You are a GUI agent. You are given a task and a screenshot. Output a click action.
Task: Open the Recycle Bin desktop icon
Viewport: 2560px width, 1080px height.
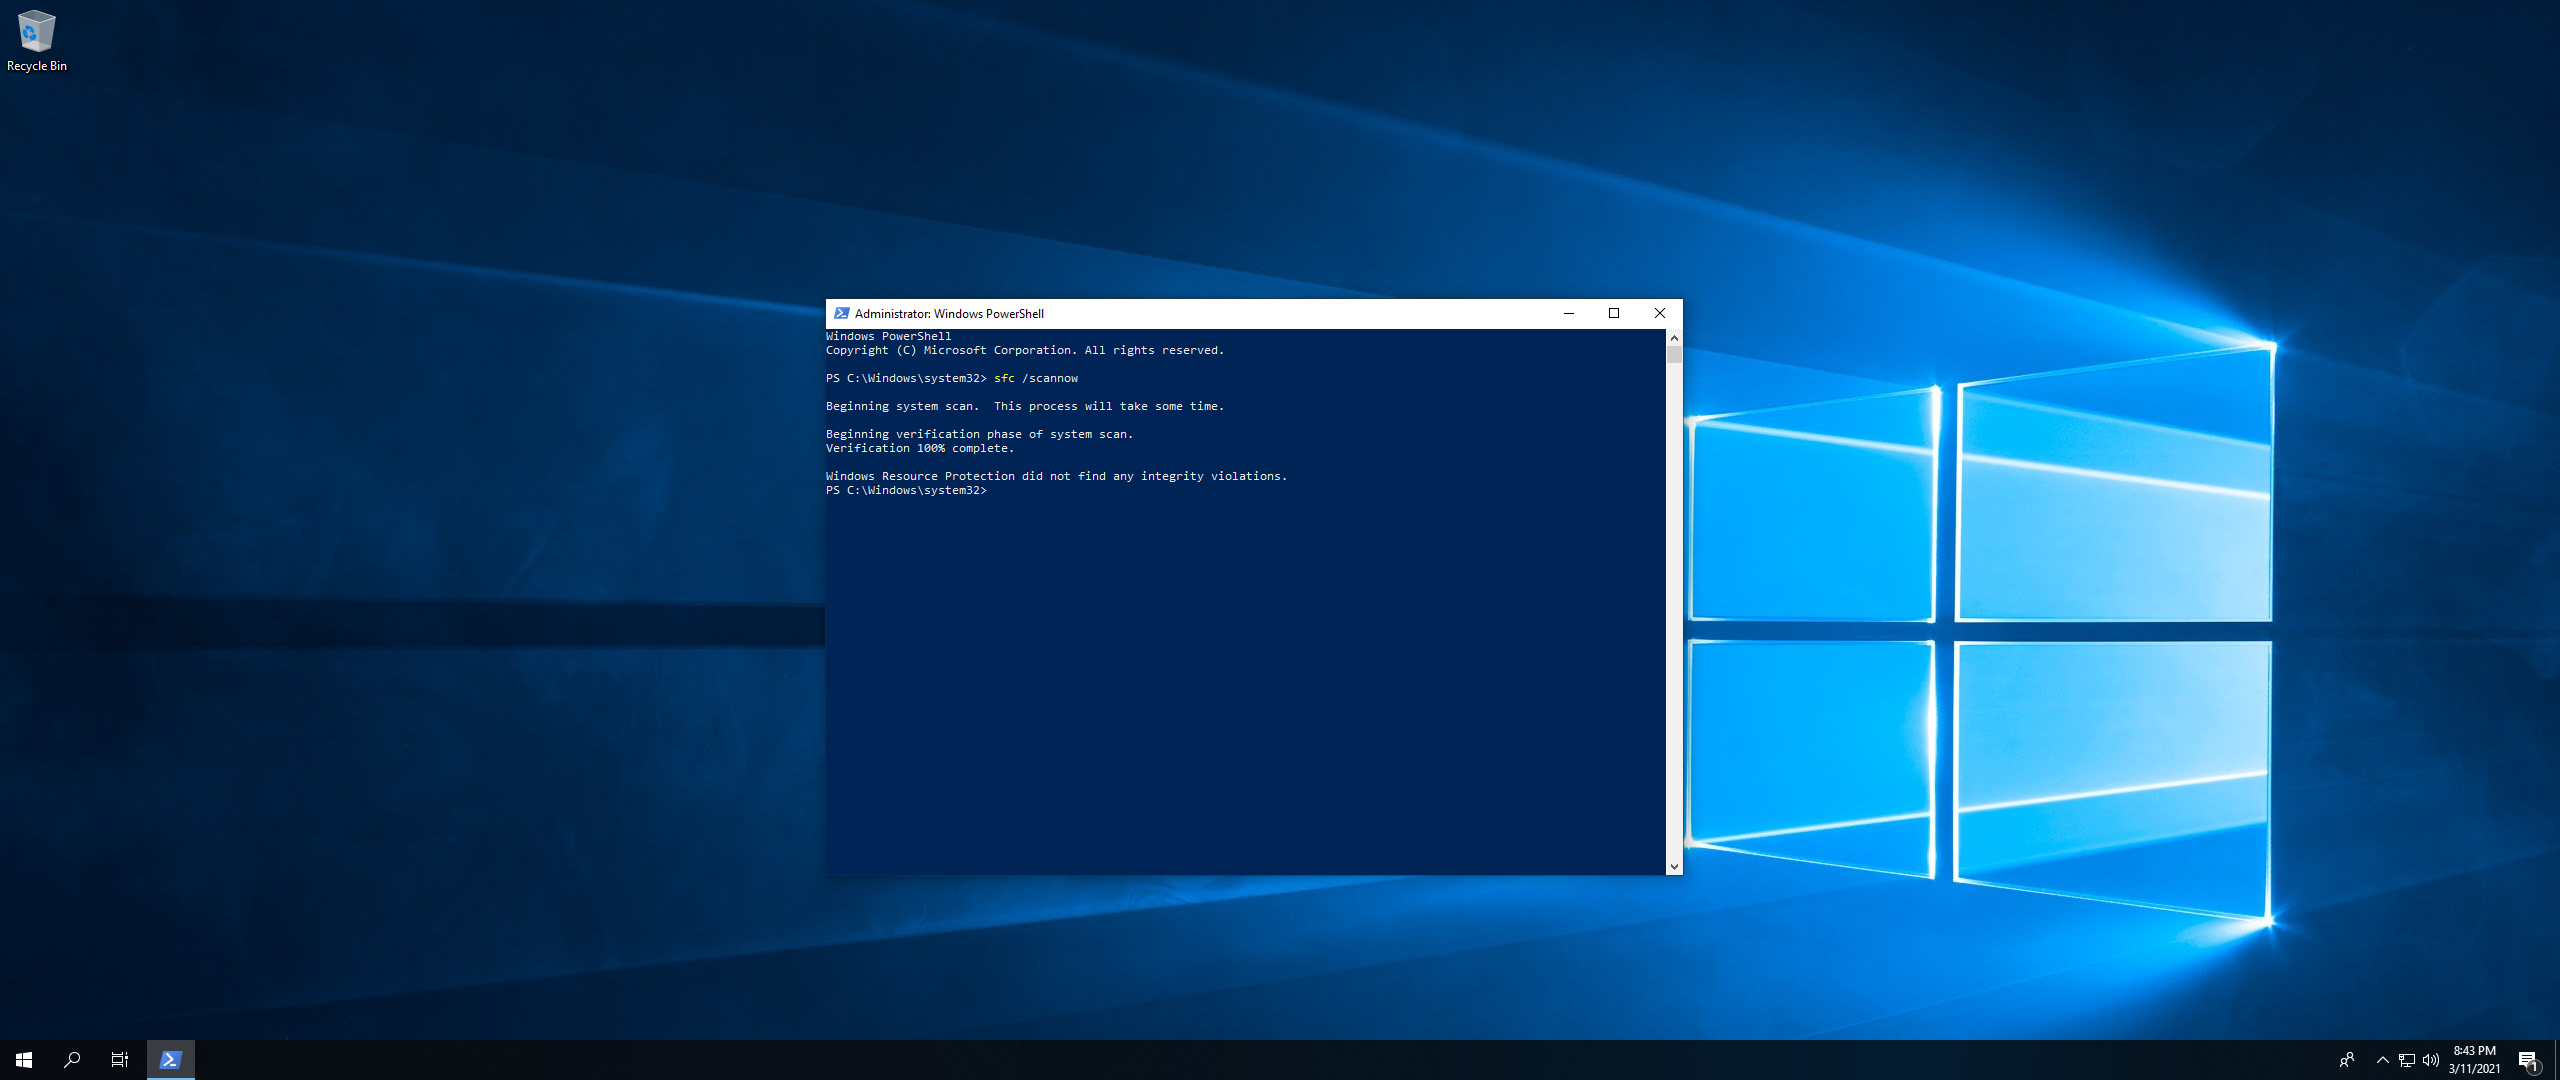coord(37,41)
